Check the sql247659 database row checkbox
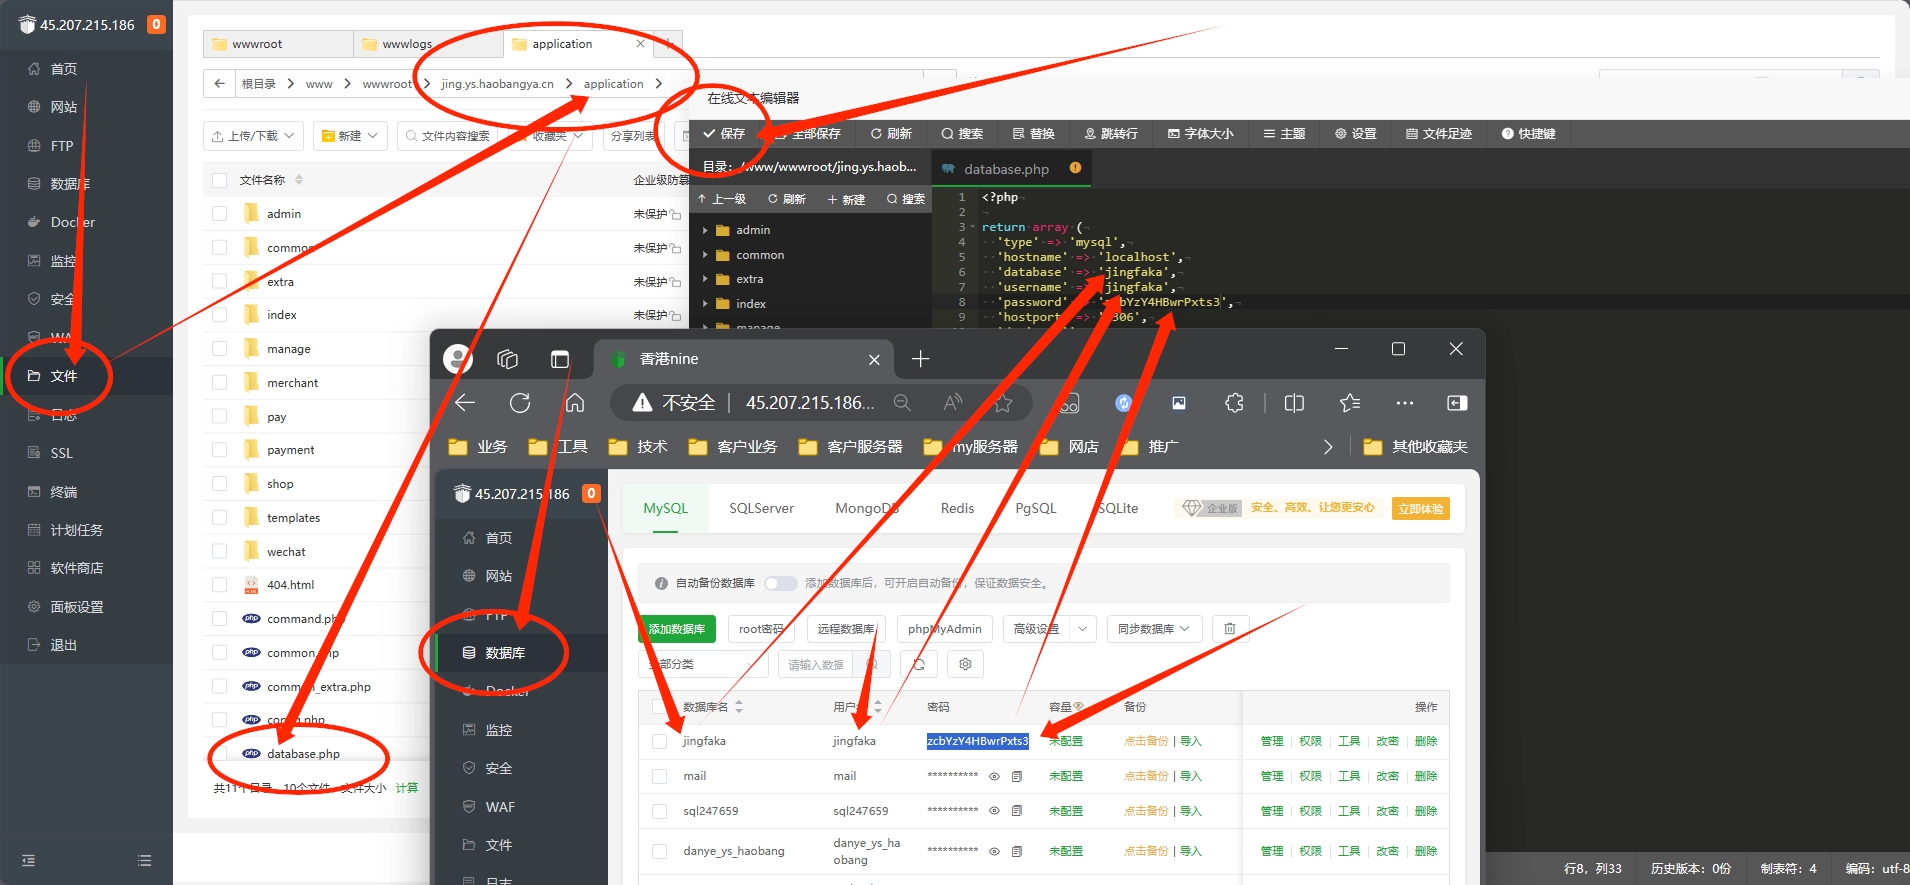This screenshot has height=885, width=1910. coord(659,811)
